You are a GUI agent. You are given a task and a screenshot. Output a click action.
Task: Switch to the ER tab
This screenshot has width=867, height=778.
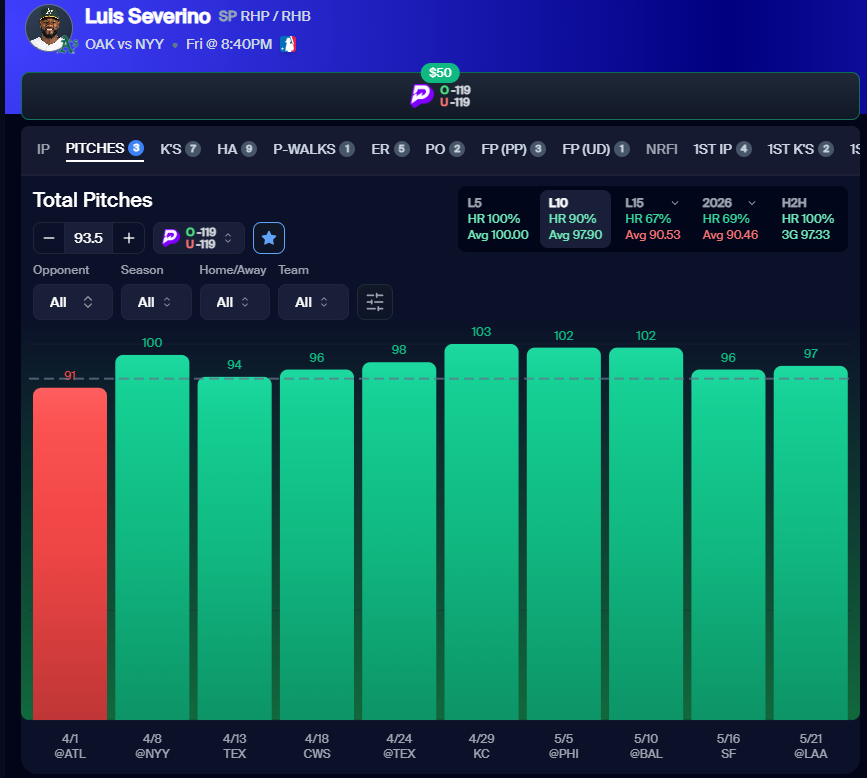pyautogui.click(x=390, y=149)
